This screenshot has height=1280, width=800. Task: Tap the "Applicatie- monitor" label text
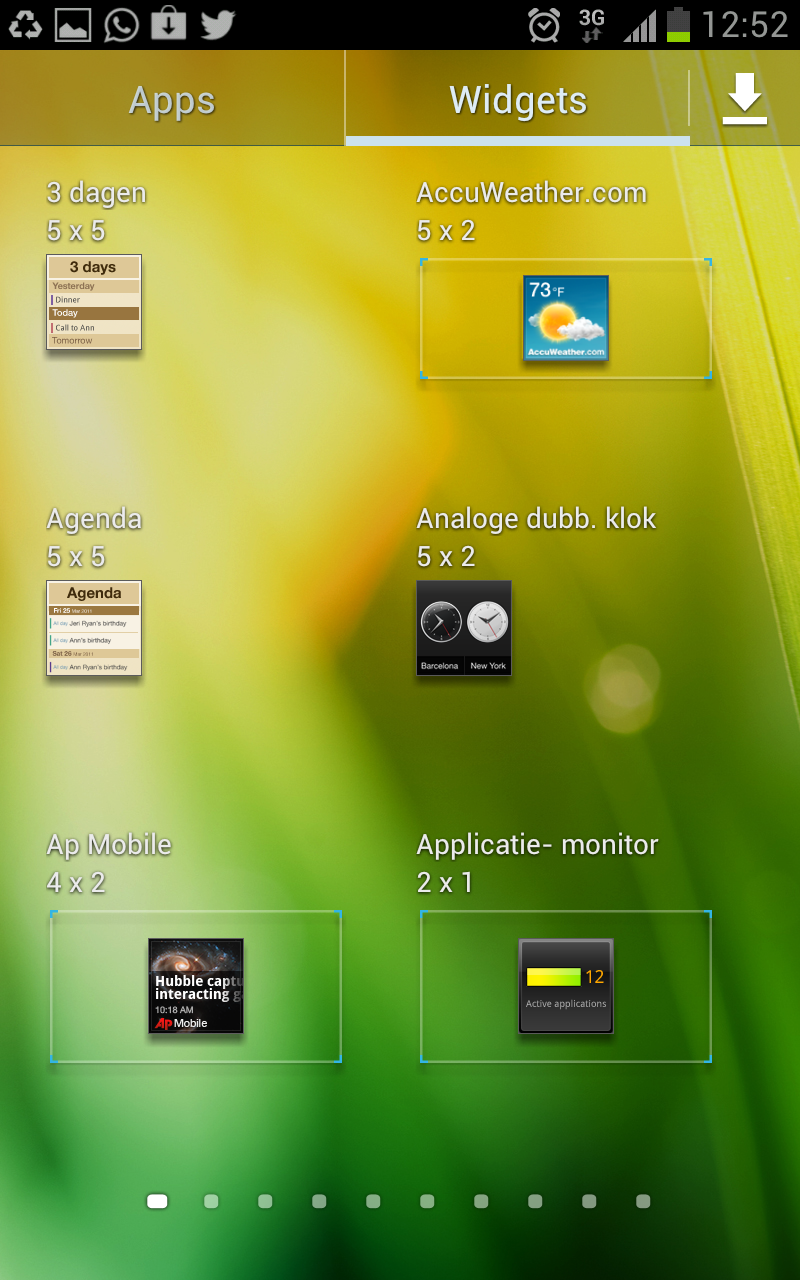(537, 845)
